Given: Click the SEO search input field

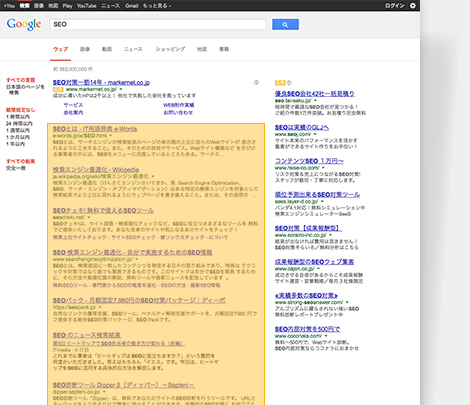Looking at the screenshot, I should click(158, 24).
